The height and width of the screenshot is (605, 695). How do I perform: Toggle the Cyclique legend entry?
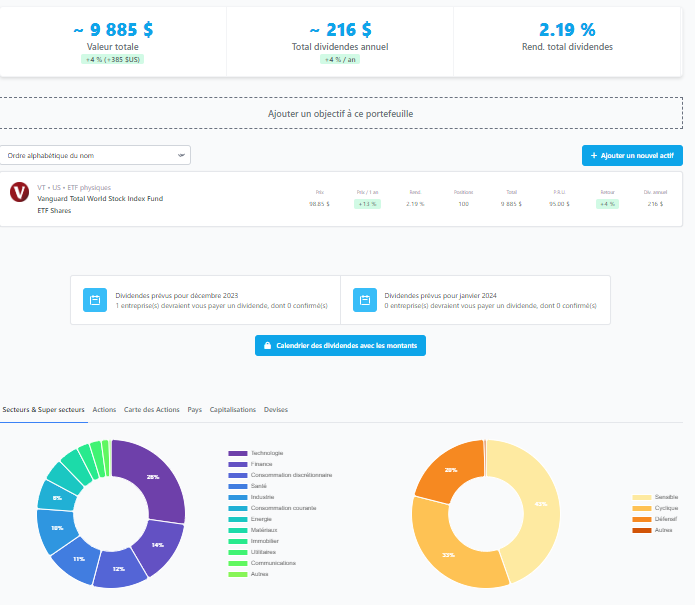tap(655, 508)
